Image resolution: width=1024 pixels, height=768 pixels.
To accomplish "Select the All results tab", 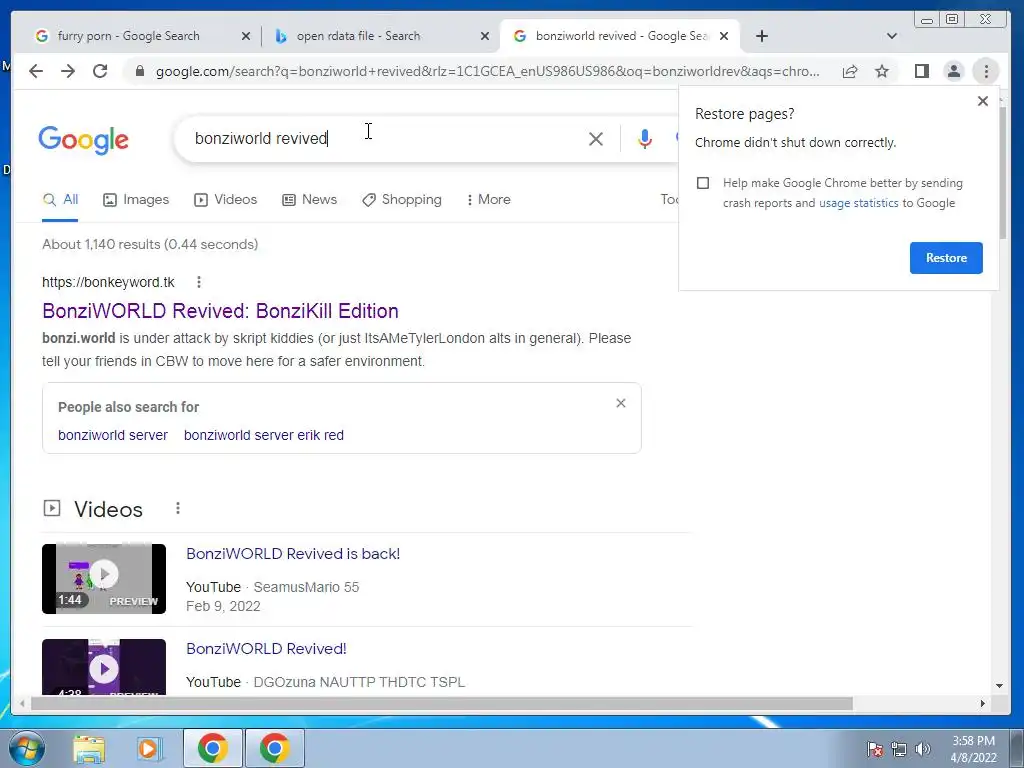I will (x=60, y=199).
